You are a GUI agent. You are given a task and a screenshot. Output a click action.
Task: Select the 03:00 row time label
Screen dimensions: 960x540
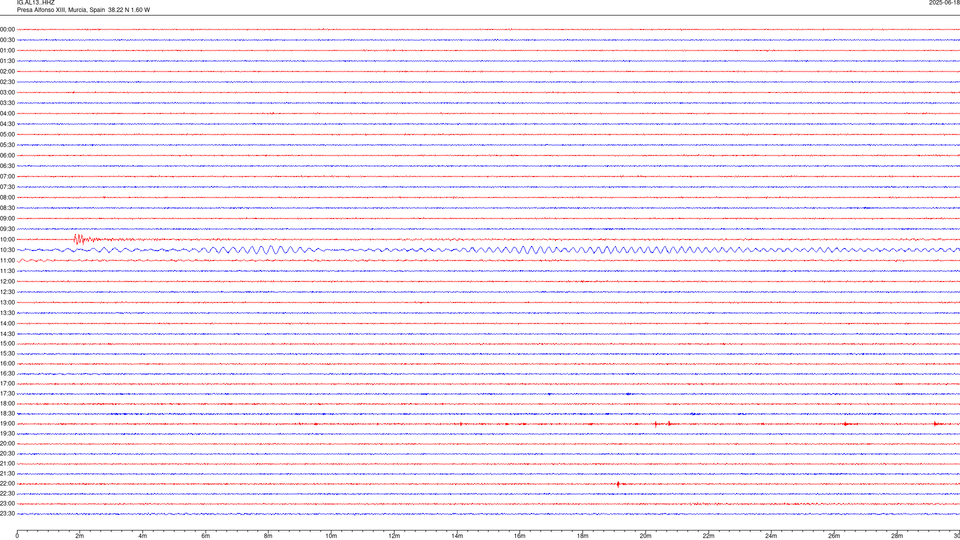click(7, 92)
